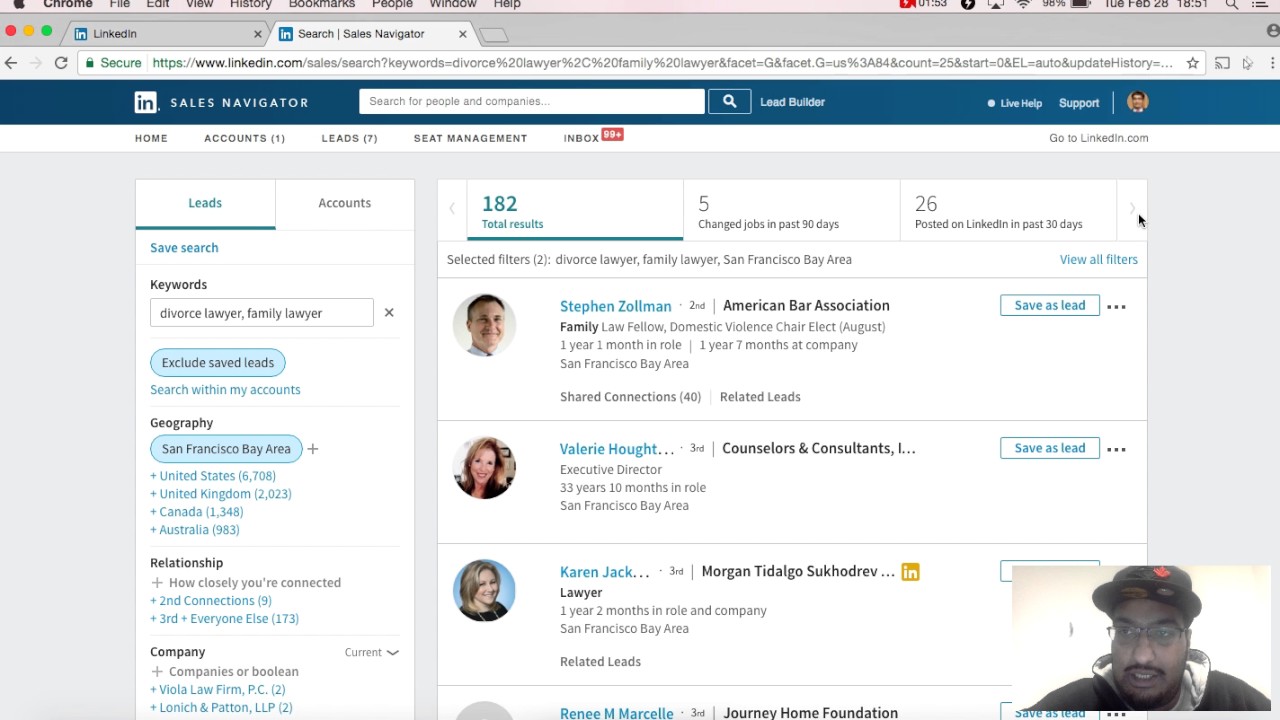1280x720 pixels.
Task: Toggle the Exclude saved leads filter
Action: coord(218,363)
